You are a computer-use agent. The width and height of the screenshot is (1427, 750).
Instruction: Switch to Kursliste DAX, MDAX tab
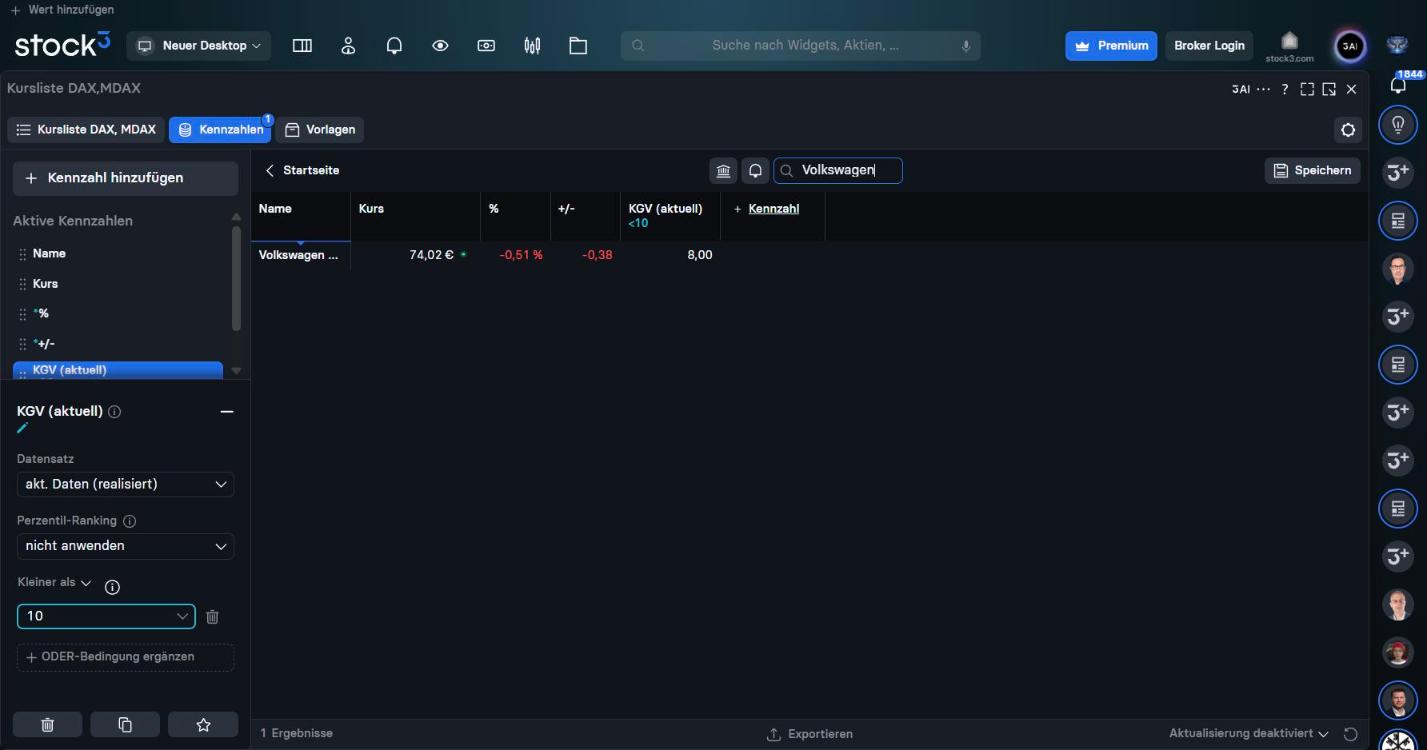point(86,130)
